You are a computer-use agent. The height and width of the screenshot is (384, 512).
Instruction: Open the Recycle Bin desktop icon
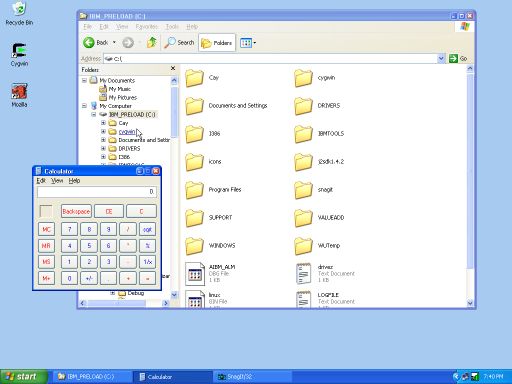coord(19,13)
